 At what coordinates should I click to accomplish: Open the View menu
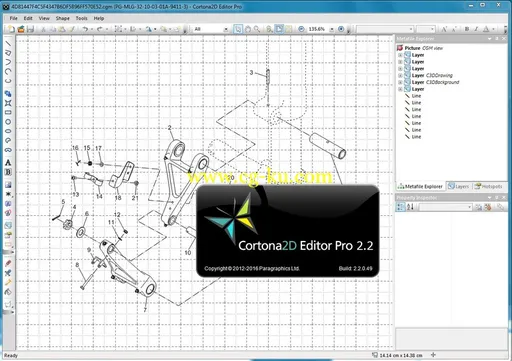coord(44,18)
